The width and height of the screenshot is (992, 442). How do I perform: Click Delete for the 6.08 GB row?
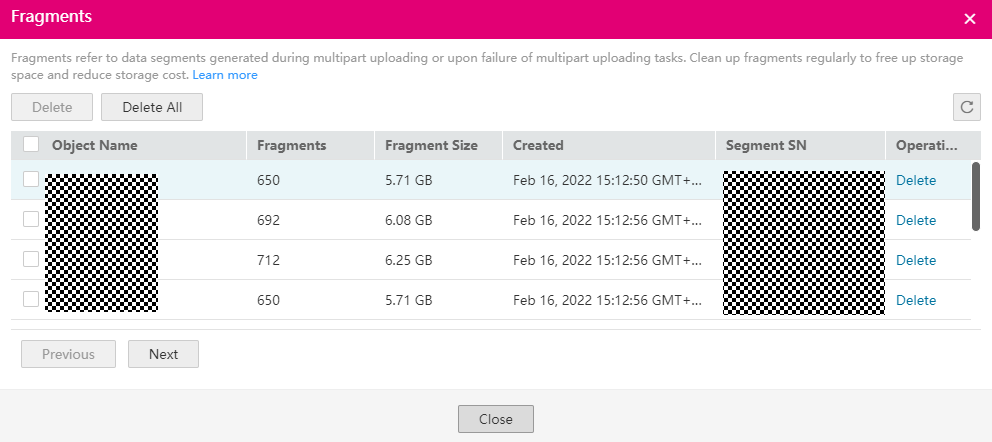[916, 220]
